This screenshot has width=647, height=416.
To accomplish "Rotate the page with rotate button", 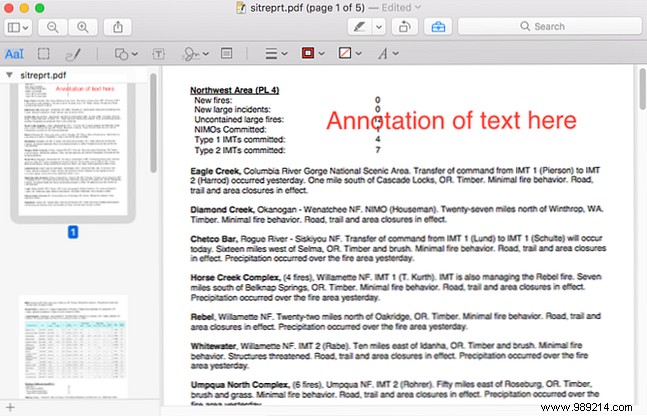I will tap(404, 27).
